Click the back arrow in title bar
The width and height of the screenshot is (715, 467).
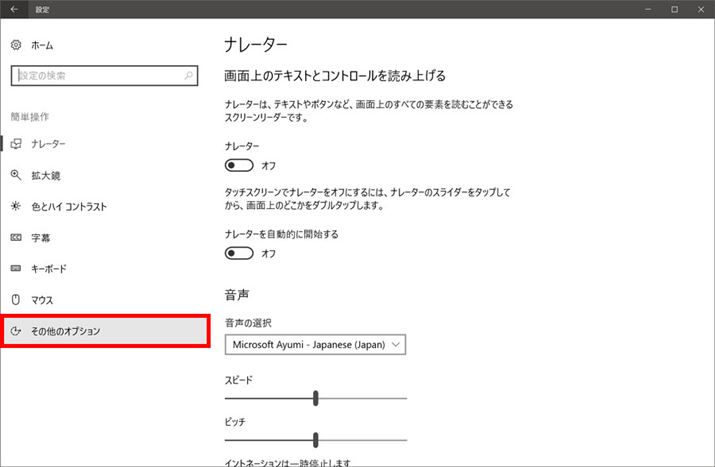click(14, 9)
